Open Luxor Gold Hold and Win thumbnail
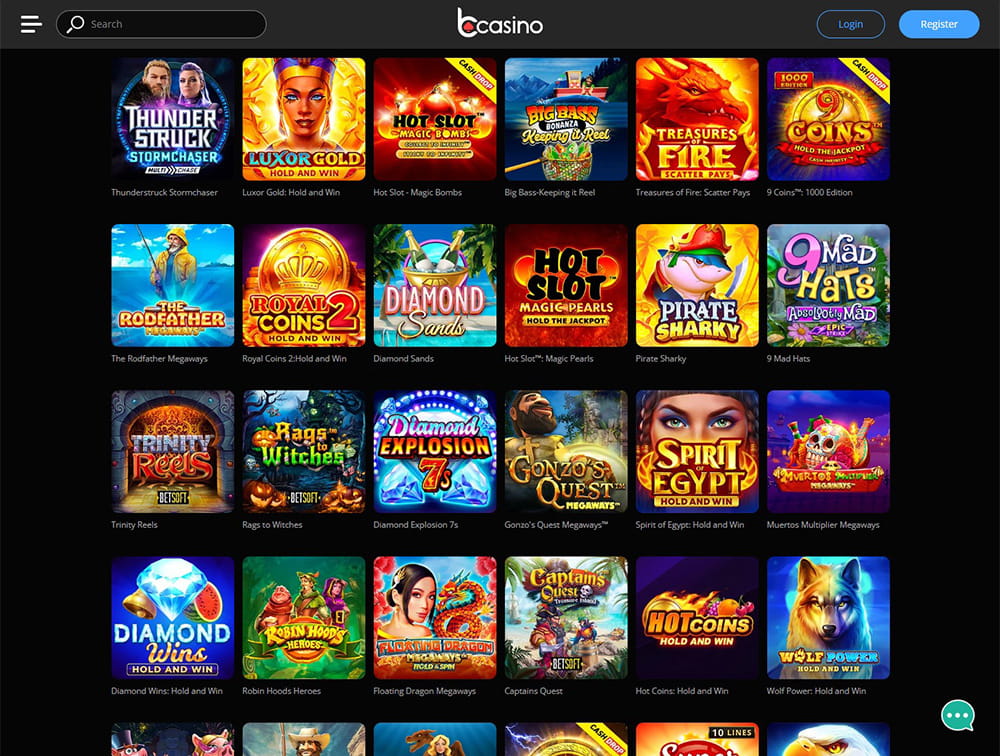This screenshot has height=756, width=1000. point(304,119)
